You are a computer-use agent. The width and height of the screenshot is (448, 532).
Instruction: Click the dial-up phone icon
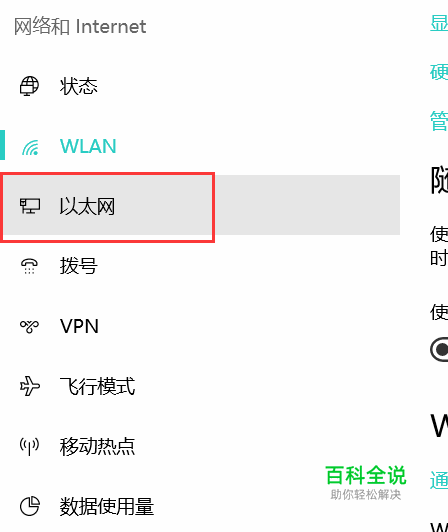29,266
